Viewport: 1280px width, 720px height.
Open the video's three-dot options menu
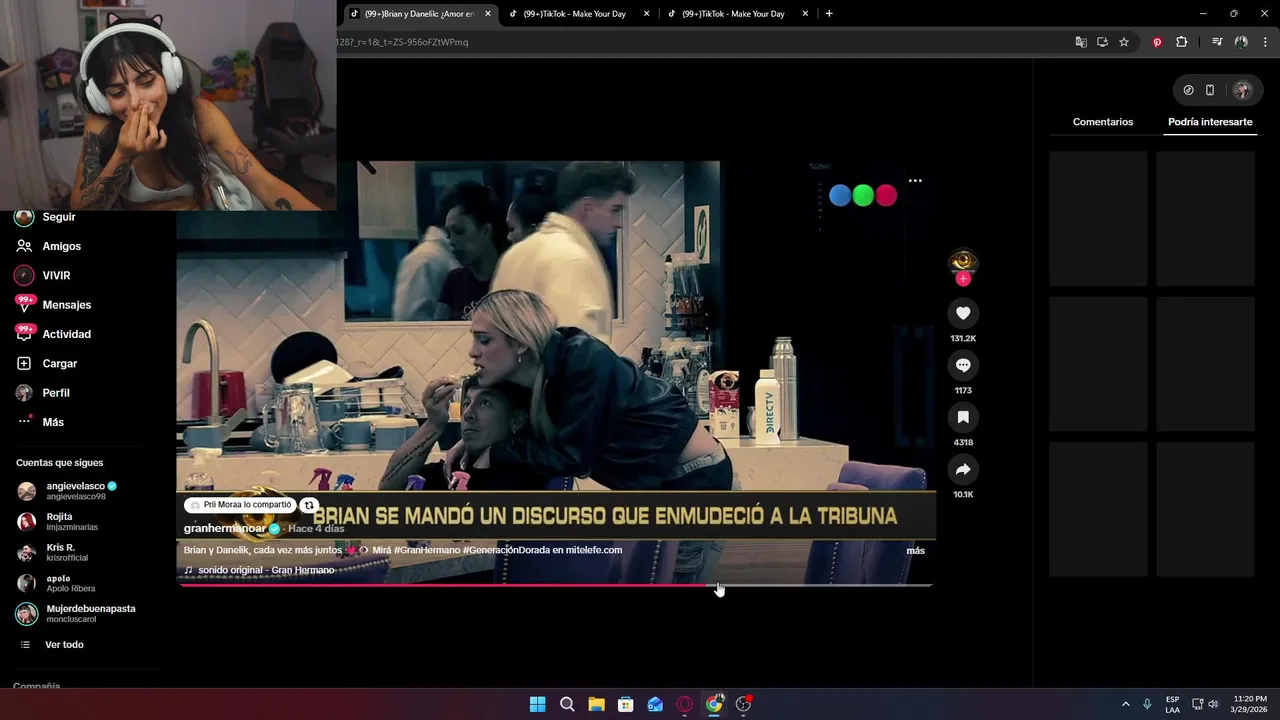(915, 181)
